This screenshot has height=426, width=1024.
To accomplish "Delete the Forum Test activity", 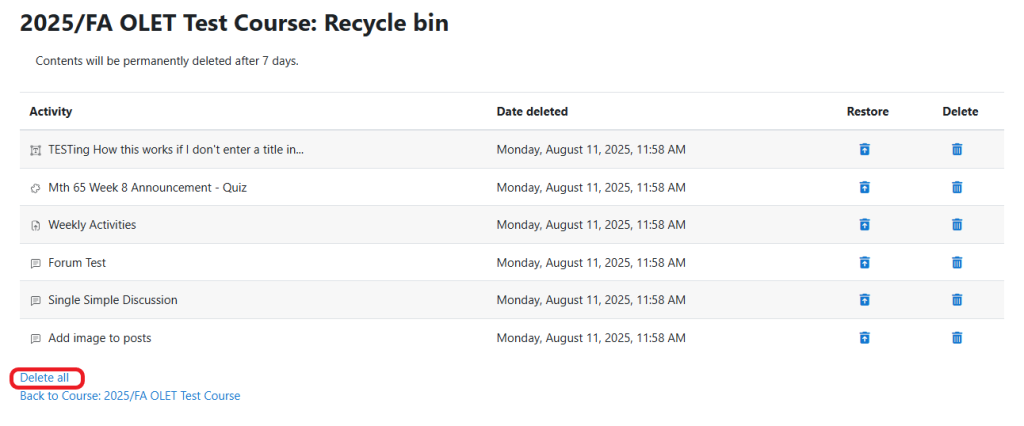I will (957, 263).
